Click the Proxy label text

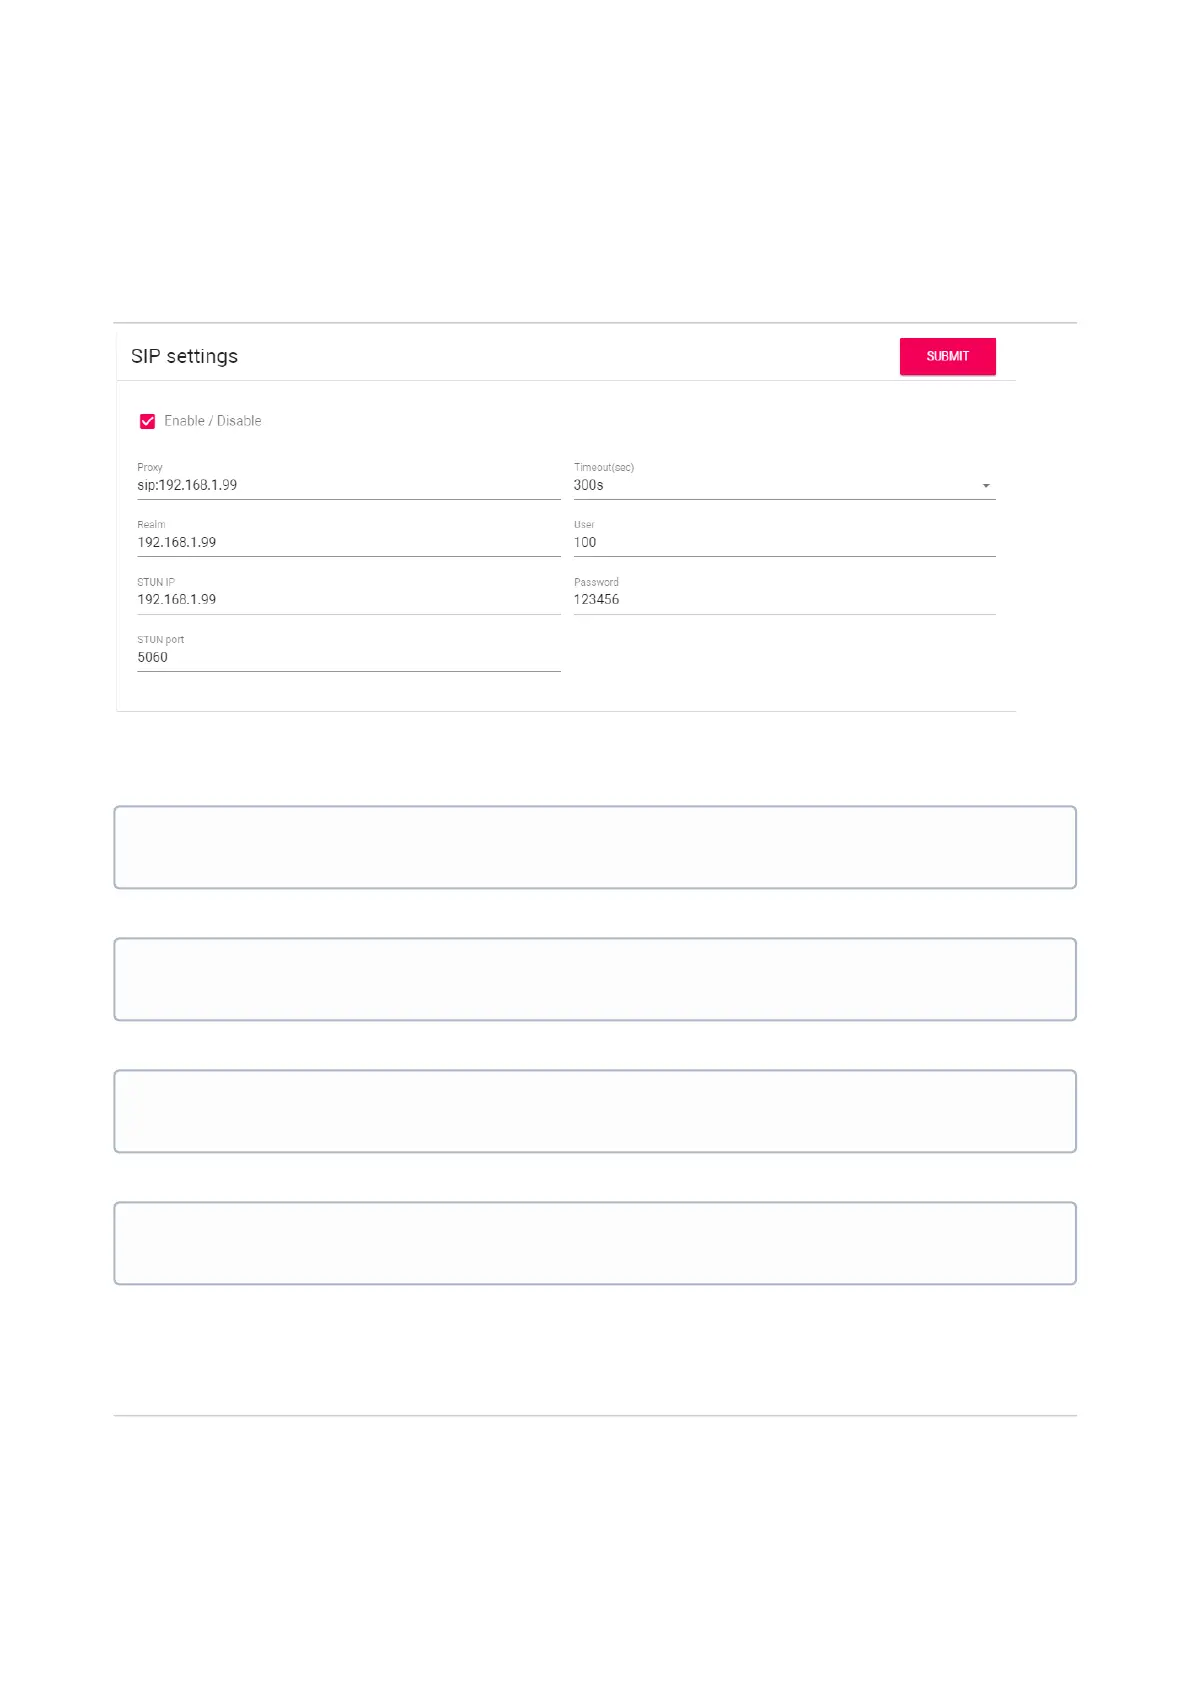[x=150, y=468]
